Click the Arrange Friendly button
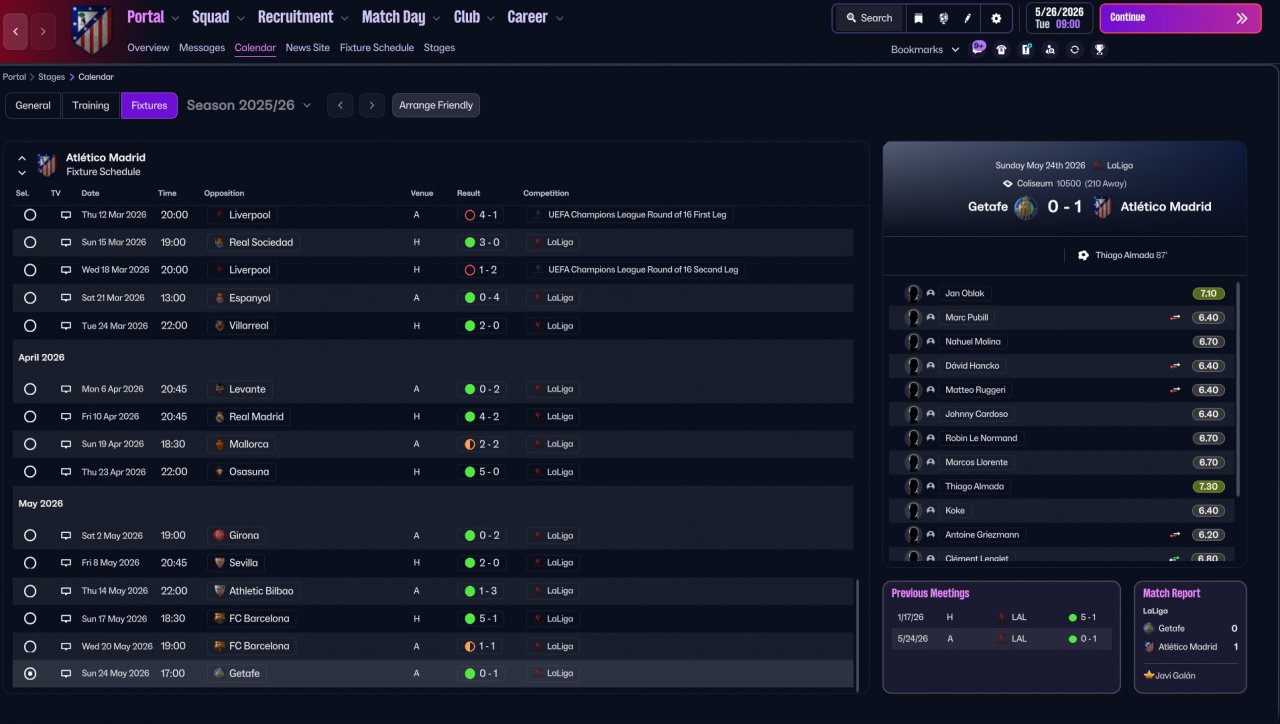 coord(435,106)
